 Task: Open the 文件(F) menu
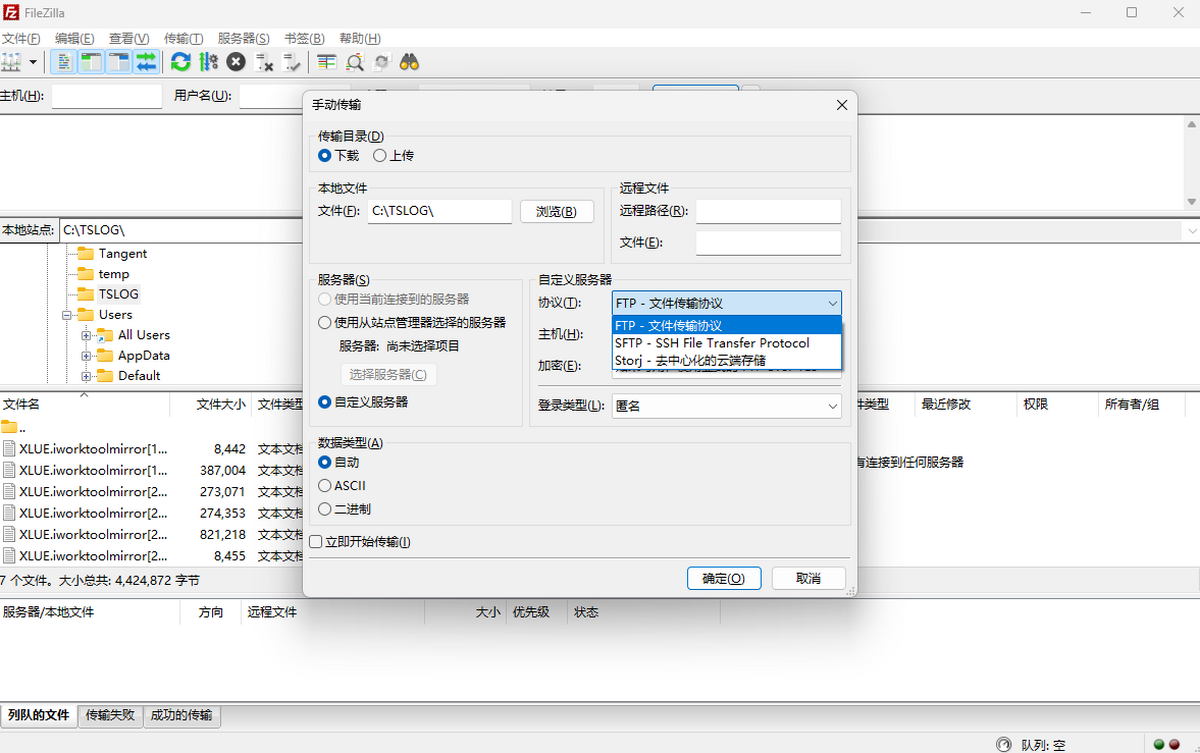pyautogui.click(x=21, y=38)
